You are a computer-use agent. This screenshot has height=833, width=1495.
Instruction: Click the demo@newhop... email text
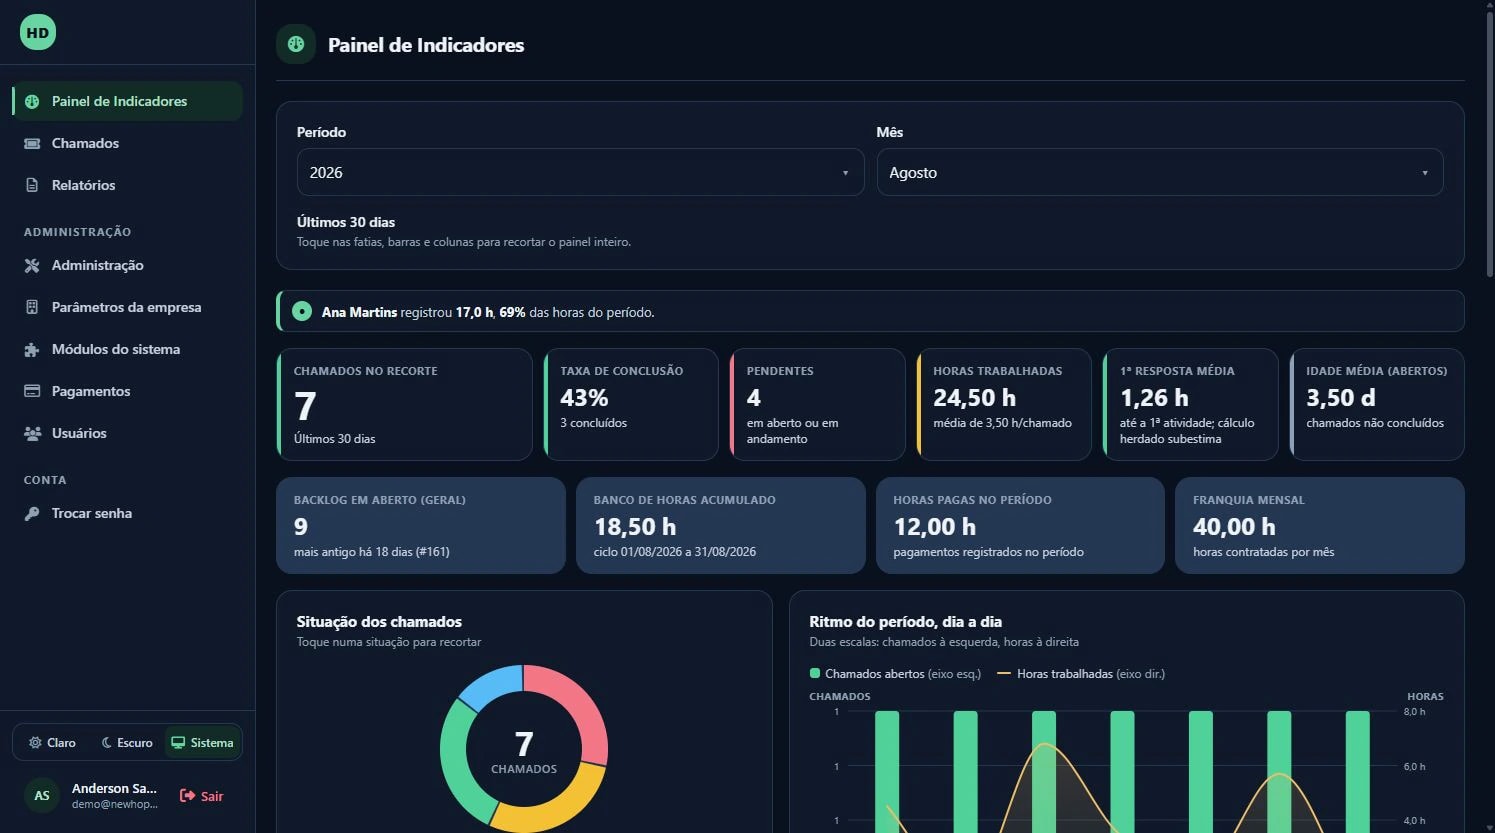[114, 804]
